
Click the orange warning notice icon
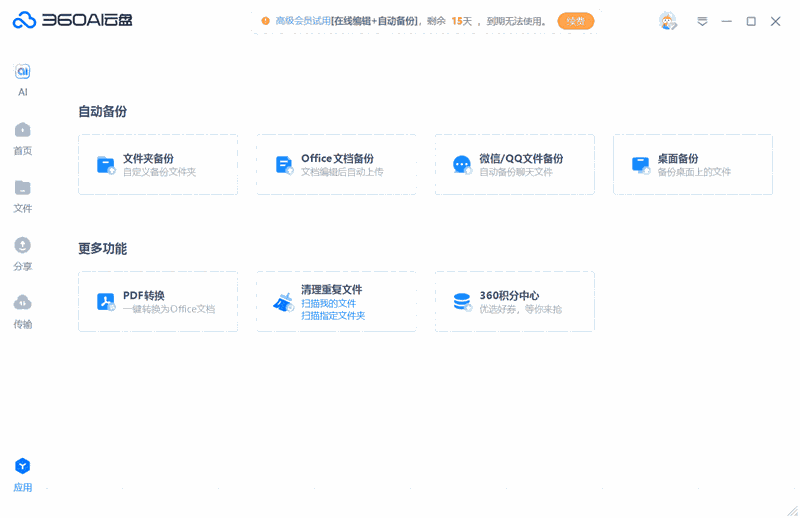point(265,21)
